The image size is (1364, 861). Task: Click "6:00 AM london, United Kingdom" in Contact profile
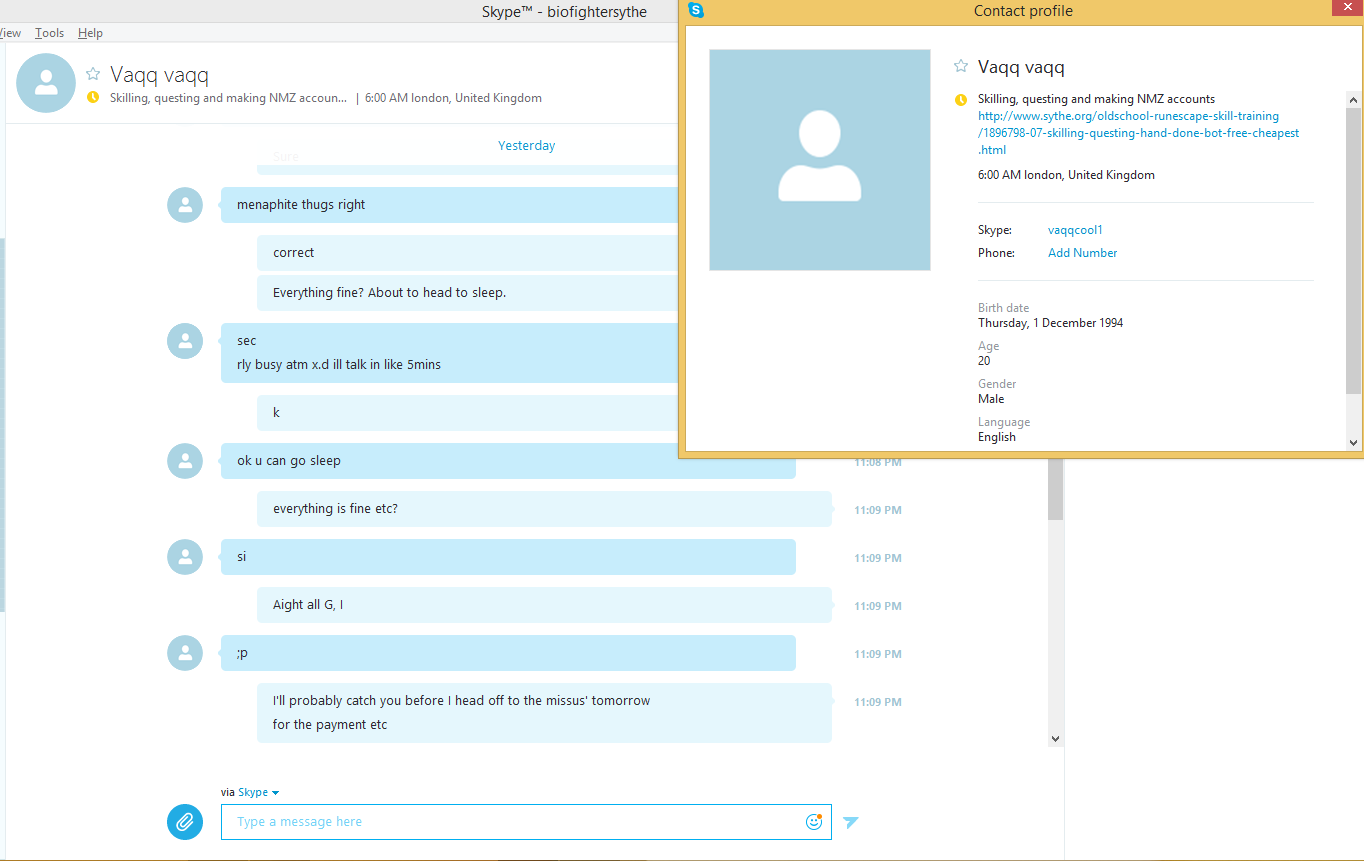(x=1066, y=175)
